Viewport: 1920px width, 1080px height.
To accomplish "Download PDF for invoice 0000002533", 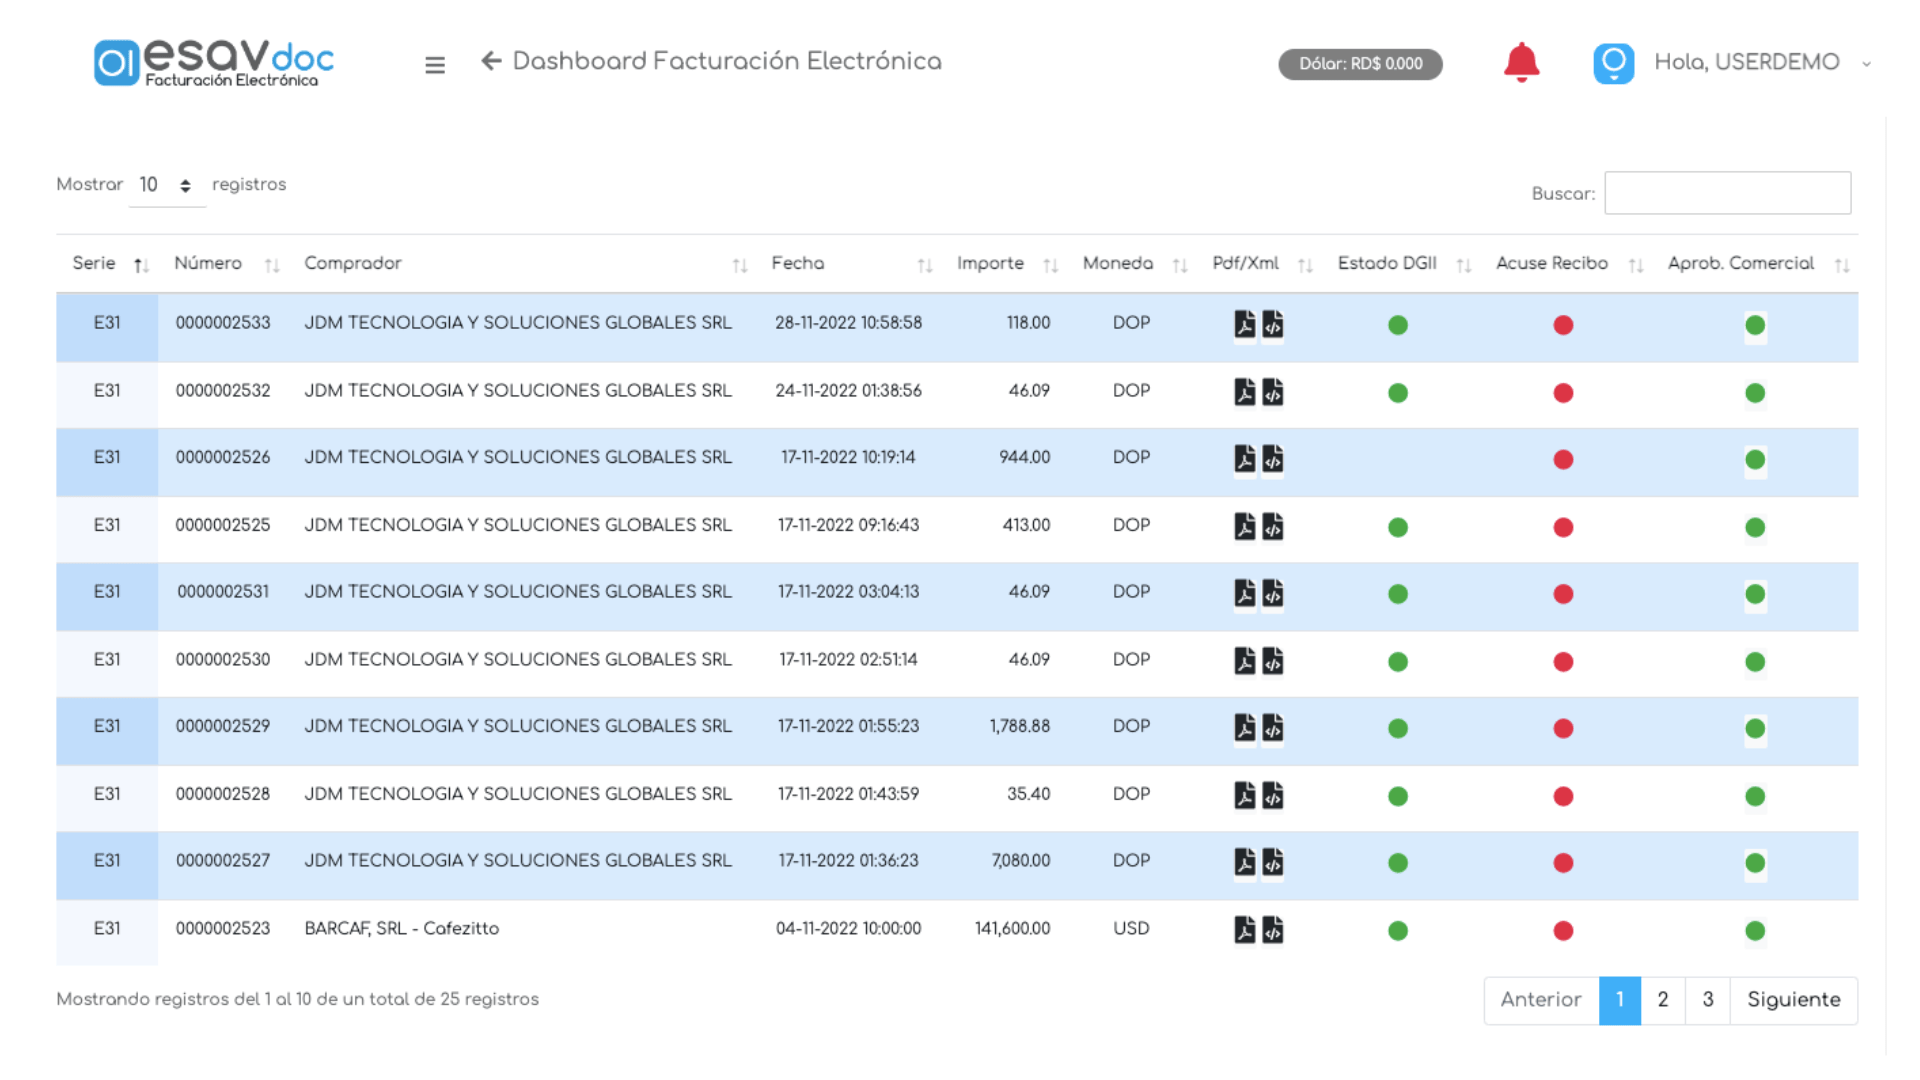I will [x=1244, y=325].
